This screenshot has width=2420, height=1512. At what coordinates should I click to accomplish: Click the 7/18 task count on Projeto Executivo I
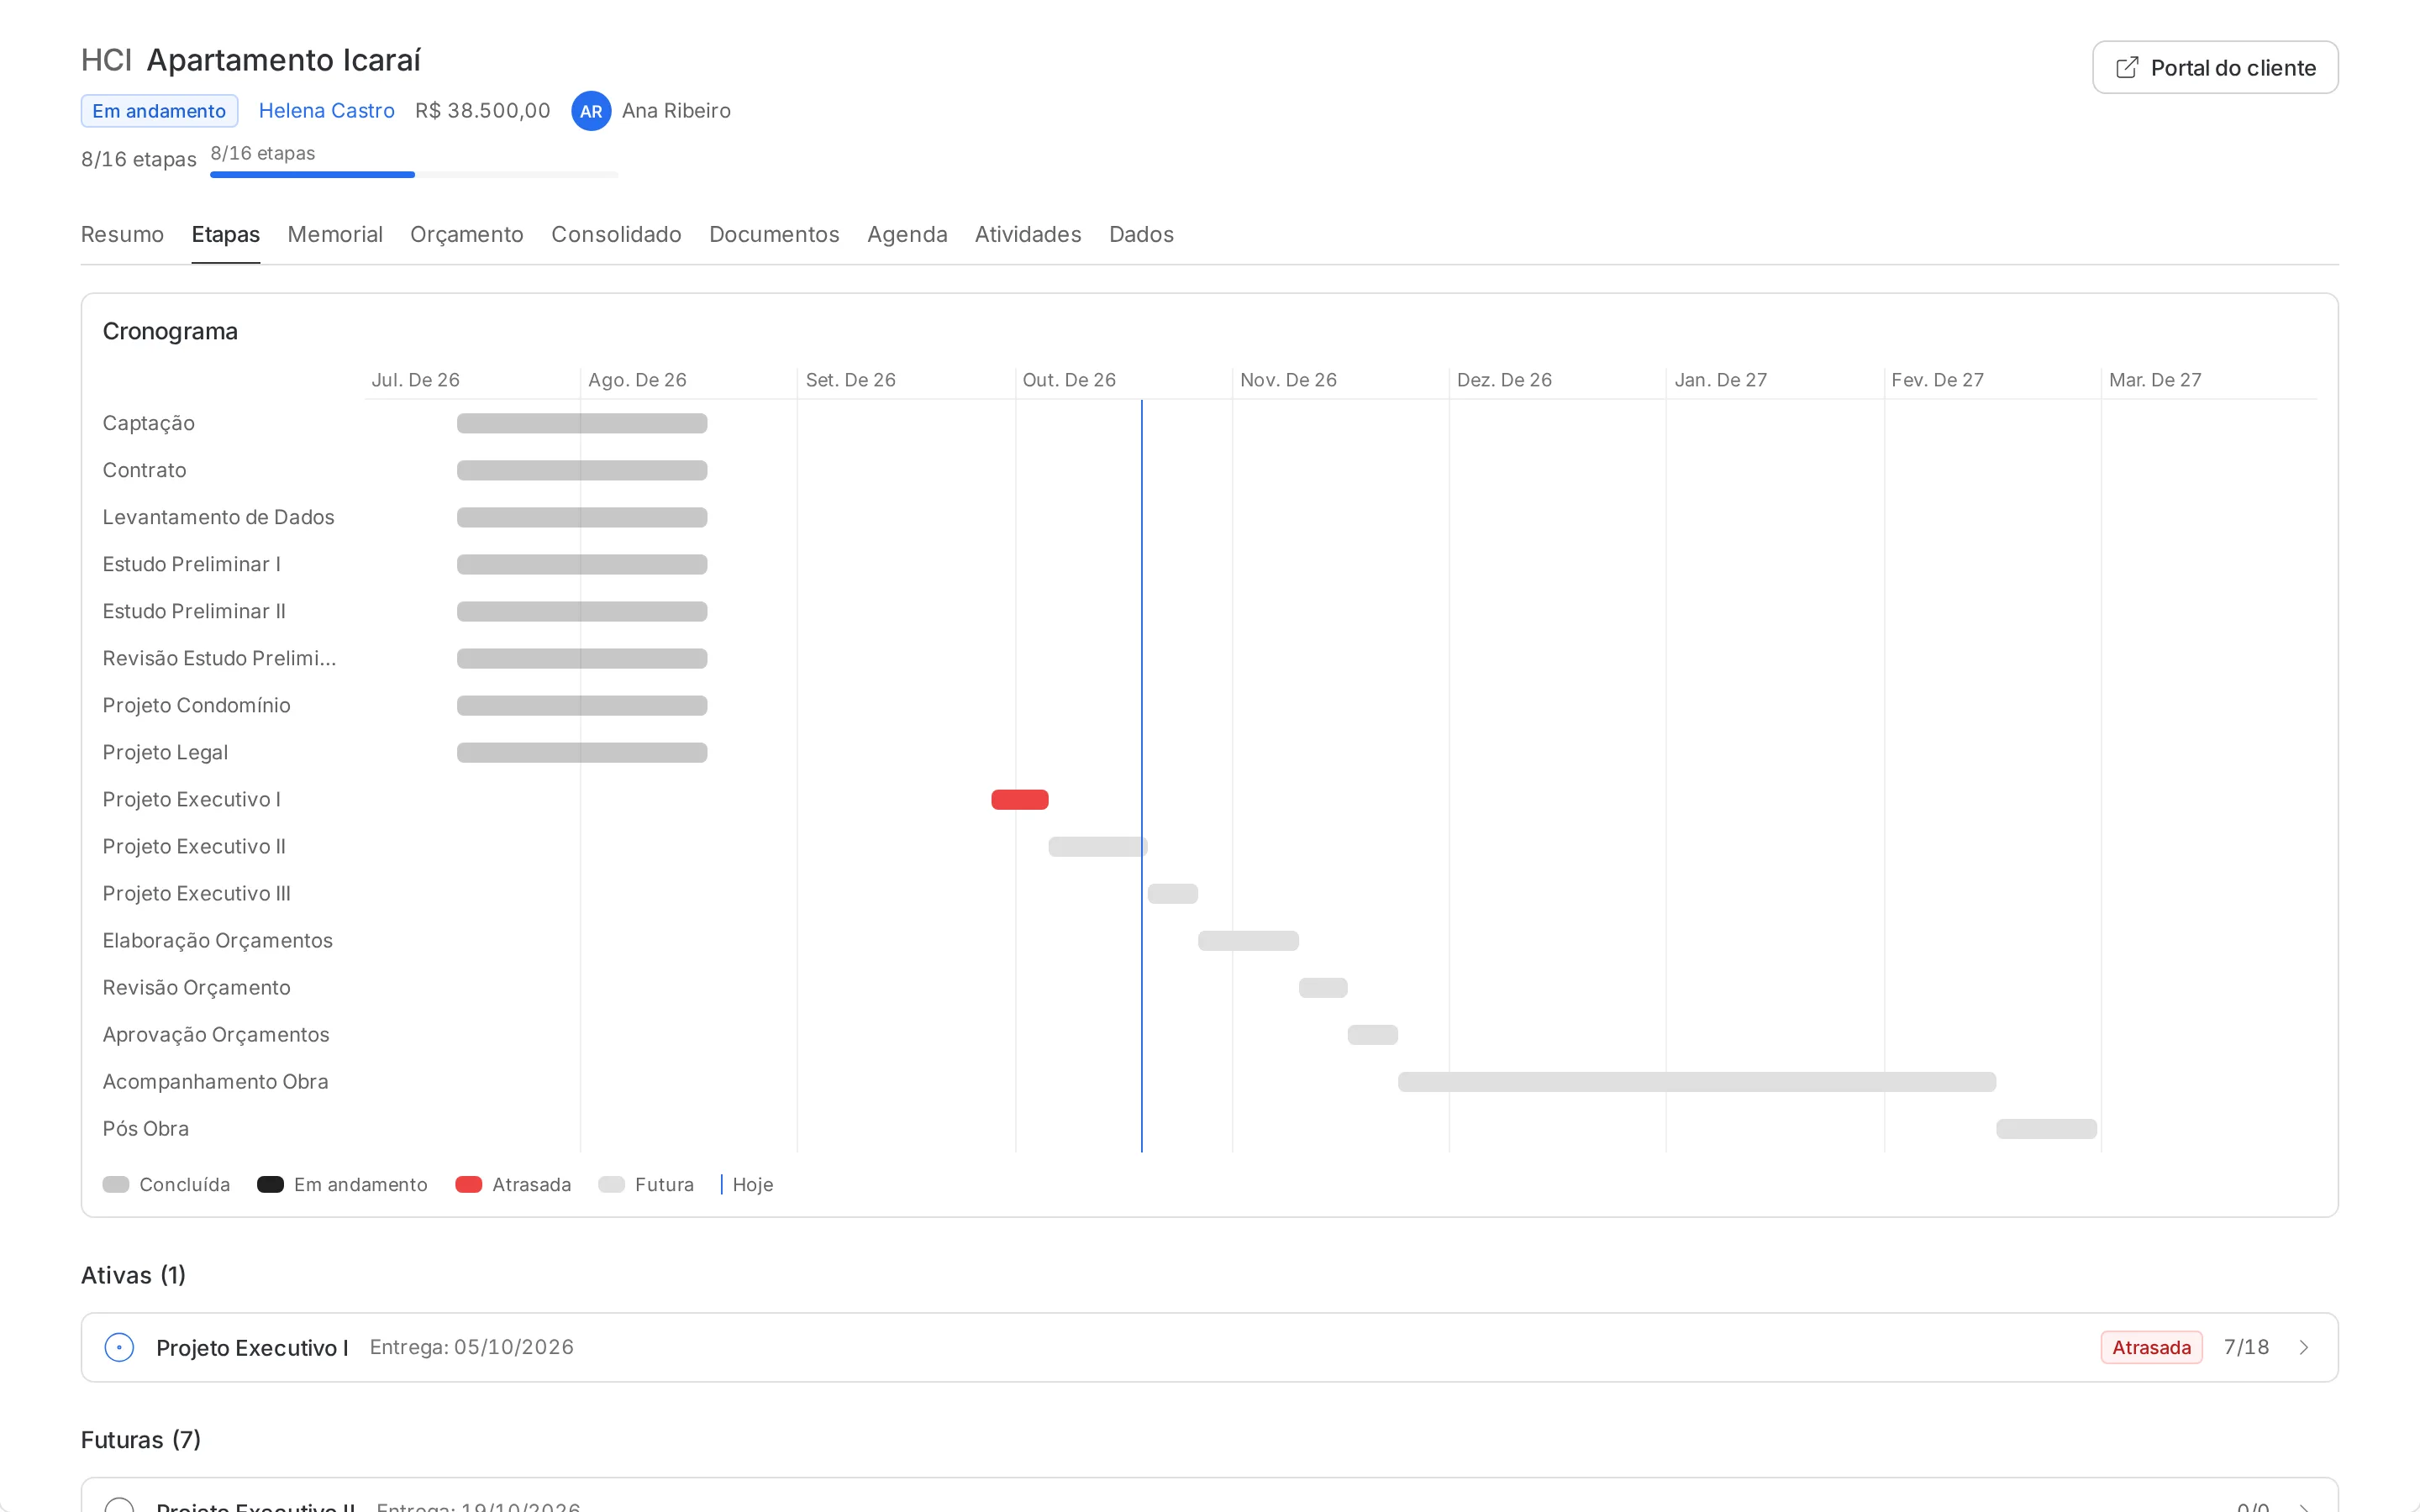click(x=2246, y=1347)
